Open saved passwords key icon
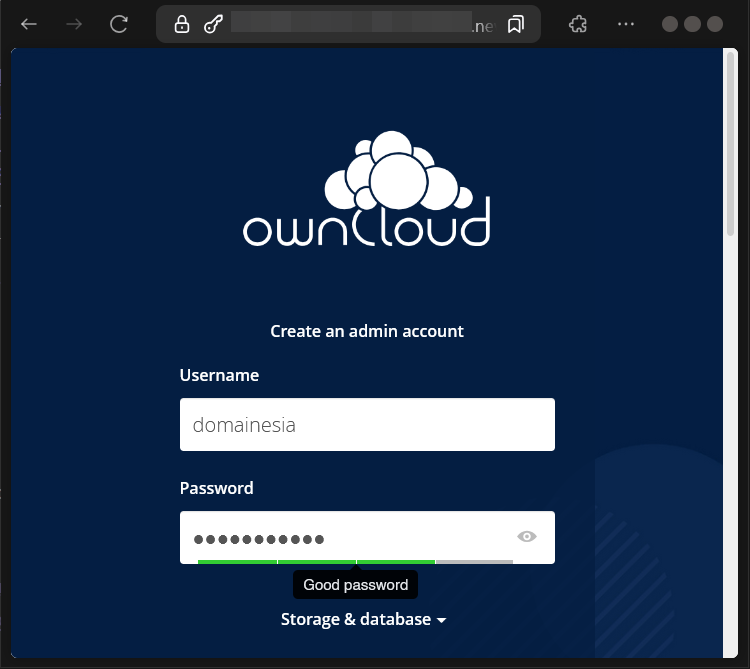The image size is (750, 669). [x=213, y=24]
